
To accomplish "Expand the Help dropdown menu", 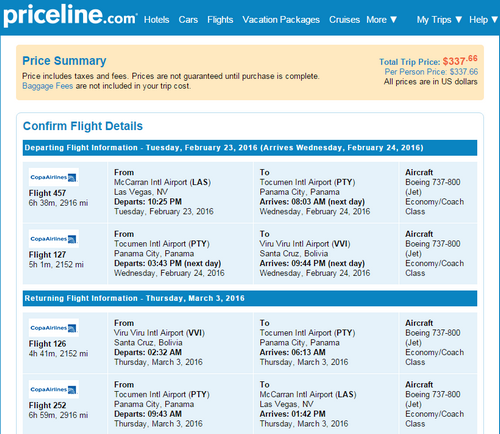I will 483,20.
